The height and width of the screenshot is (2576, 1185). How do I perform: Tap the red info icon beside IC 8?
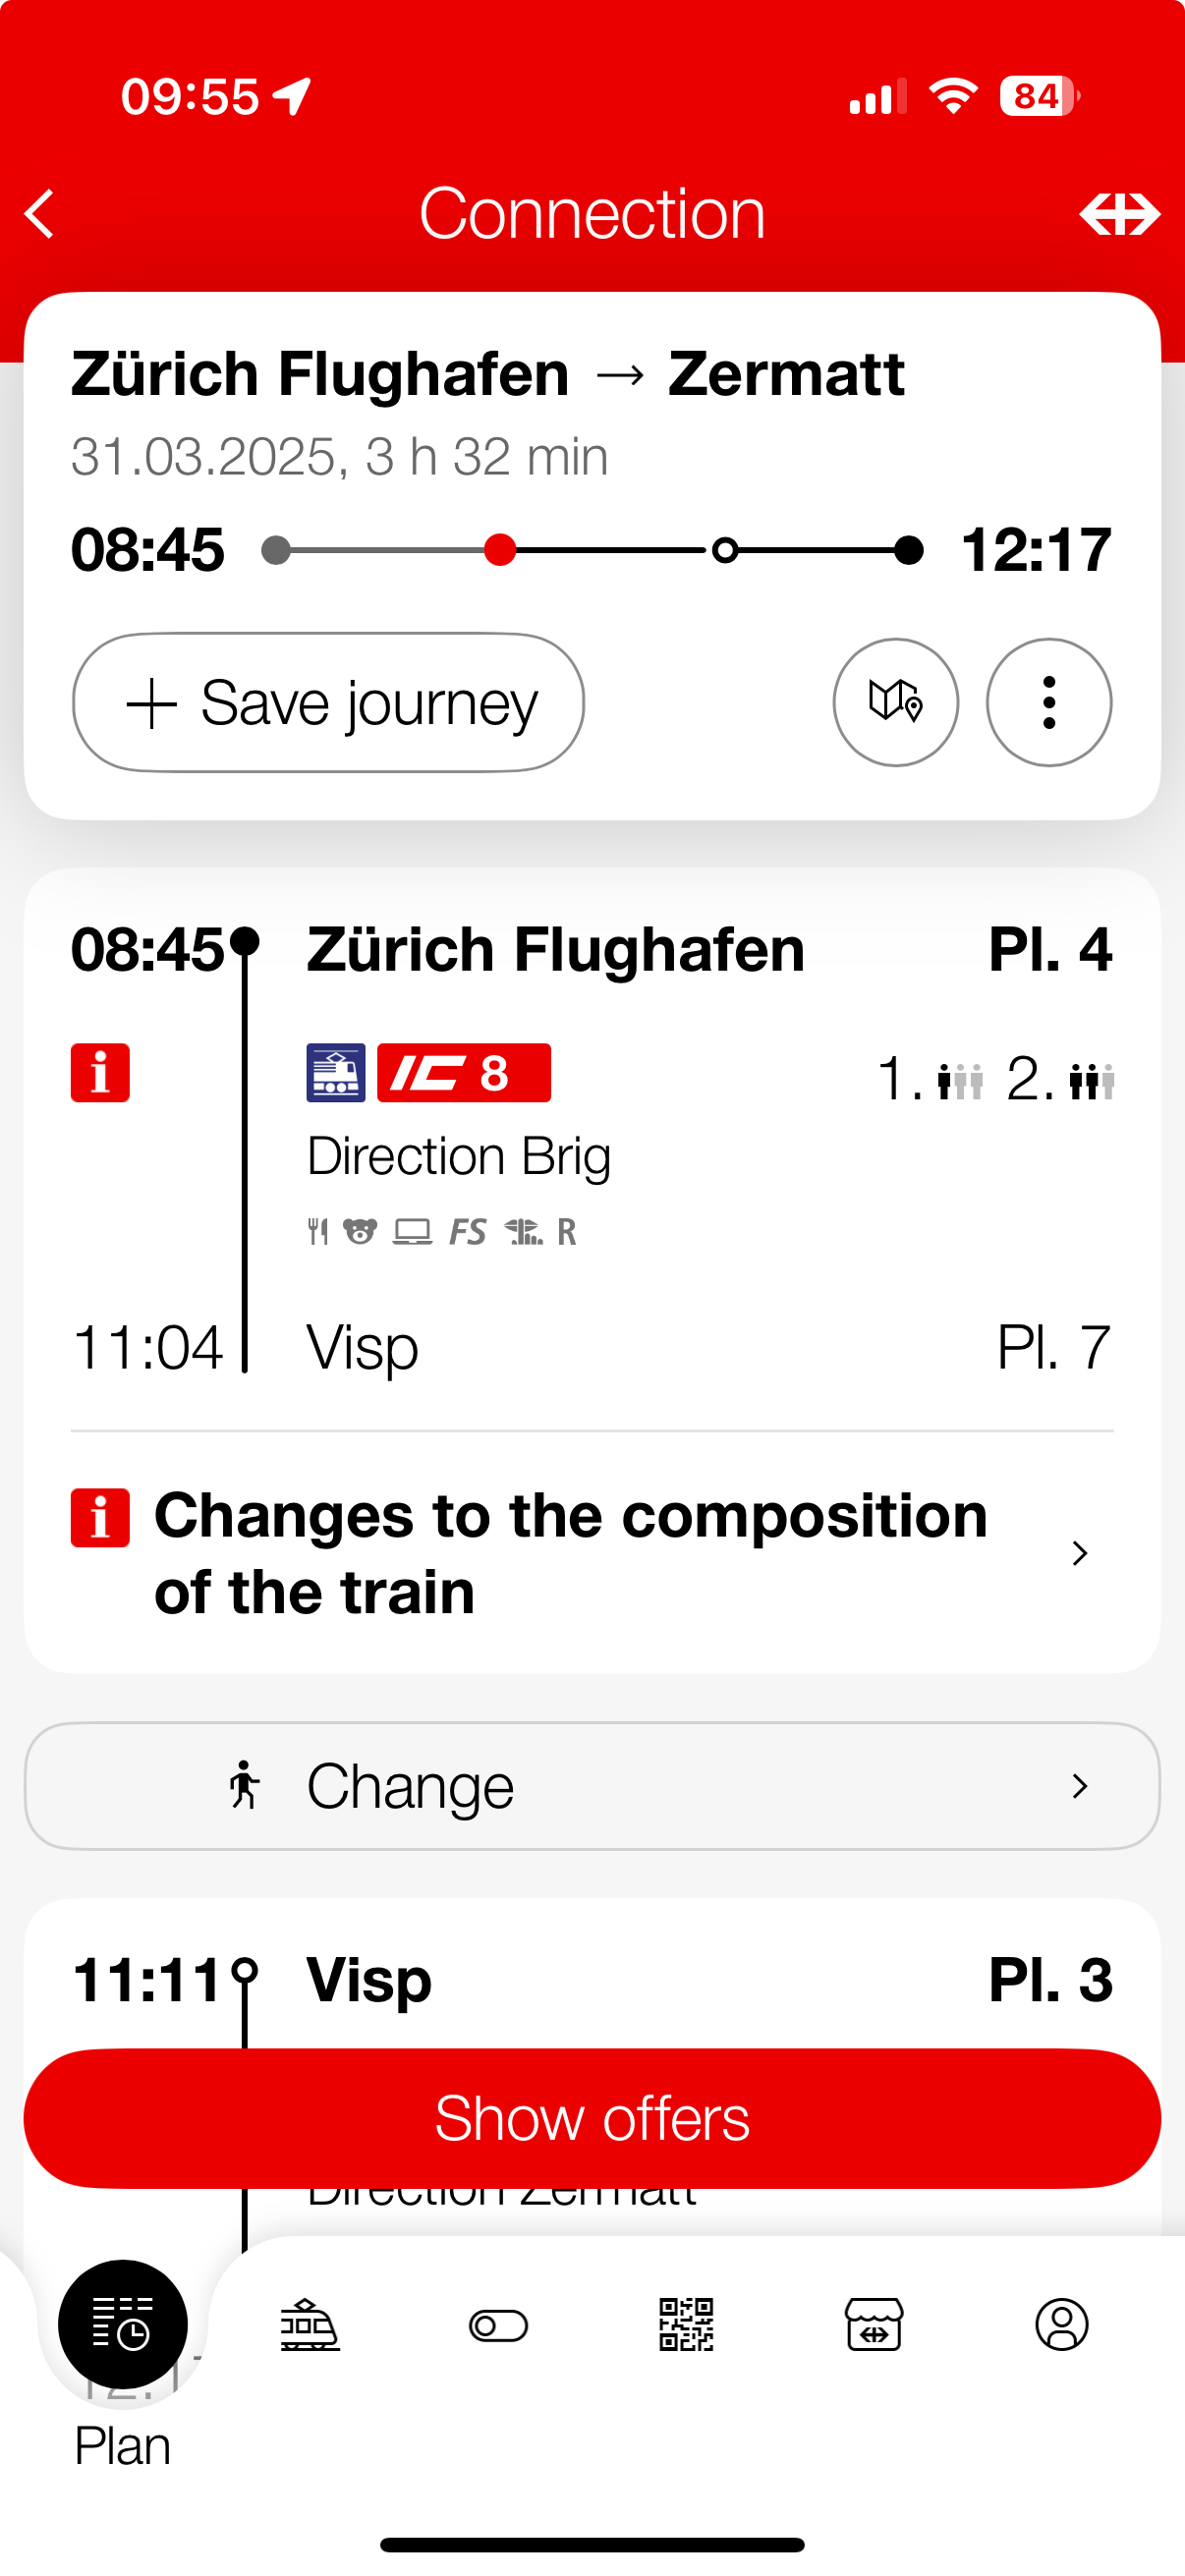click(x=100, y=1073)
